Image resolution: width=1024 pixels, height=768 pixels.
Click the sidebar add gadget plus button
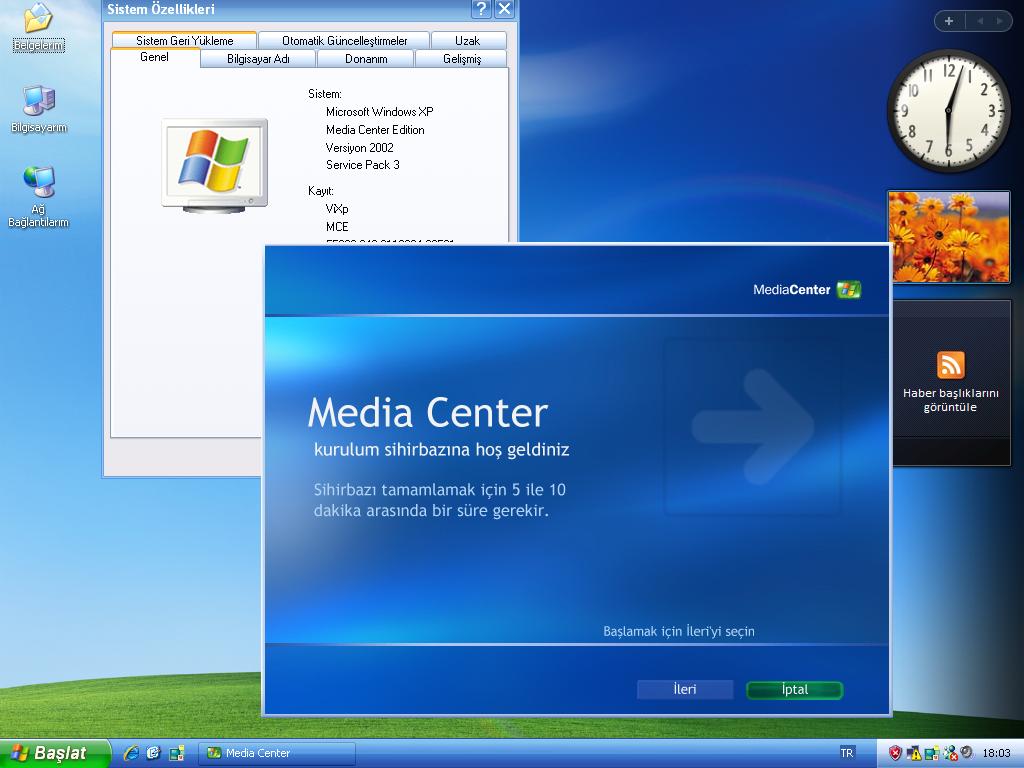949,21
